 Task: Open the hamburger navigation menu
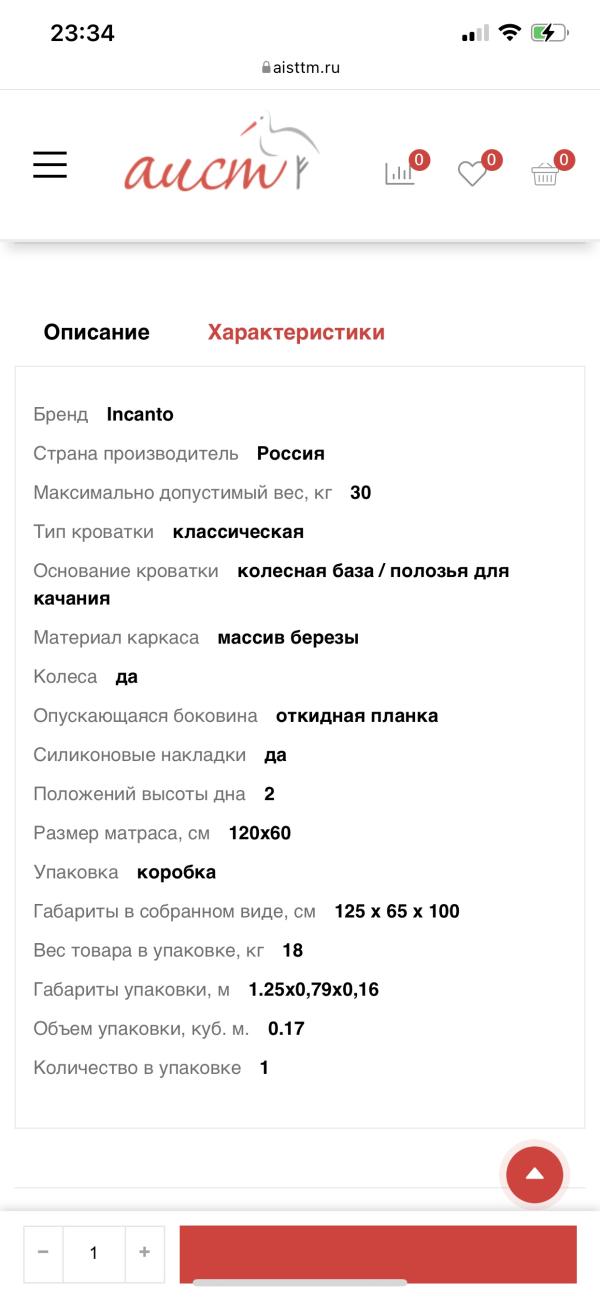click(50, 165)
